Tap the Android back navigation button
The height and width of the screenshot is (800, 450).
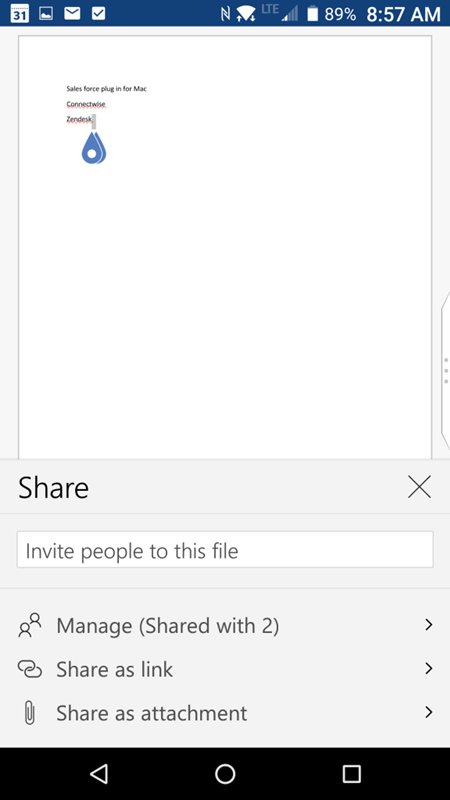[x=98, y=774]
